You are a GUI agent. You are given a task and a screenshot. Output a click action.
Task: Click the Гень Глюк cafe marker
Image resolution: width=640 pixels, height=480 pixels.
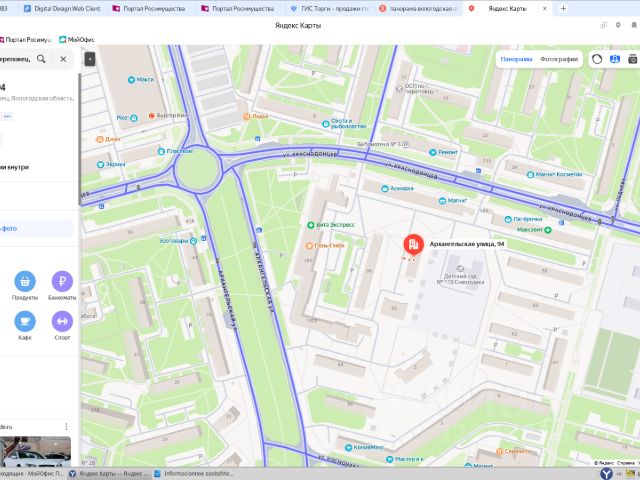(x=309, y=246)
